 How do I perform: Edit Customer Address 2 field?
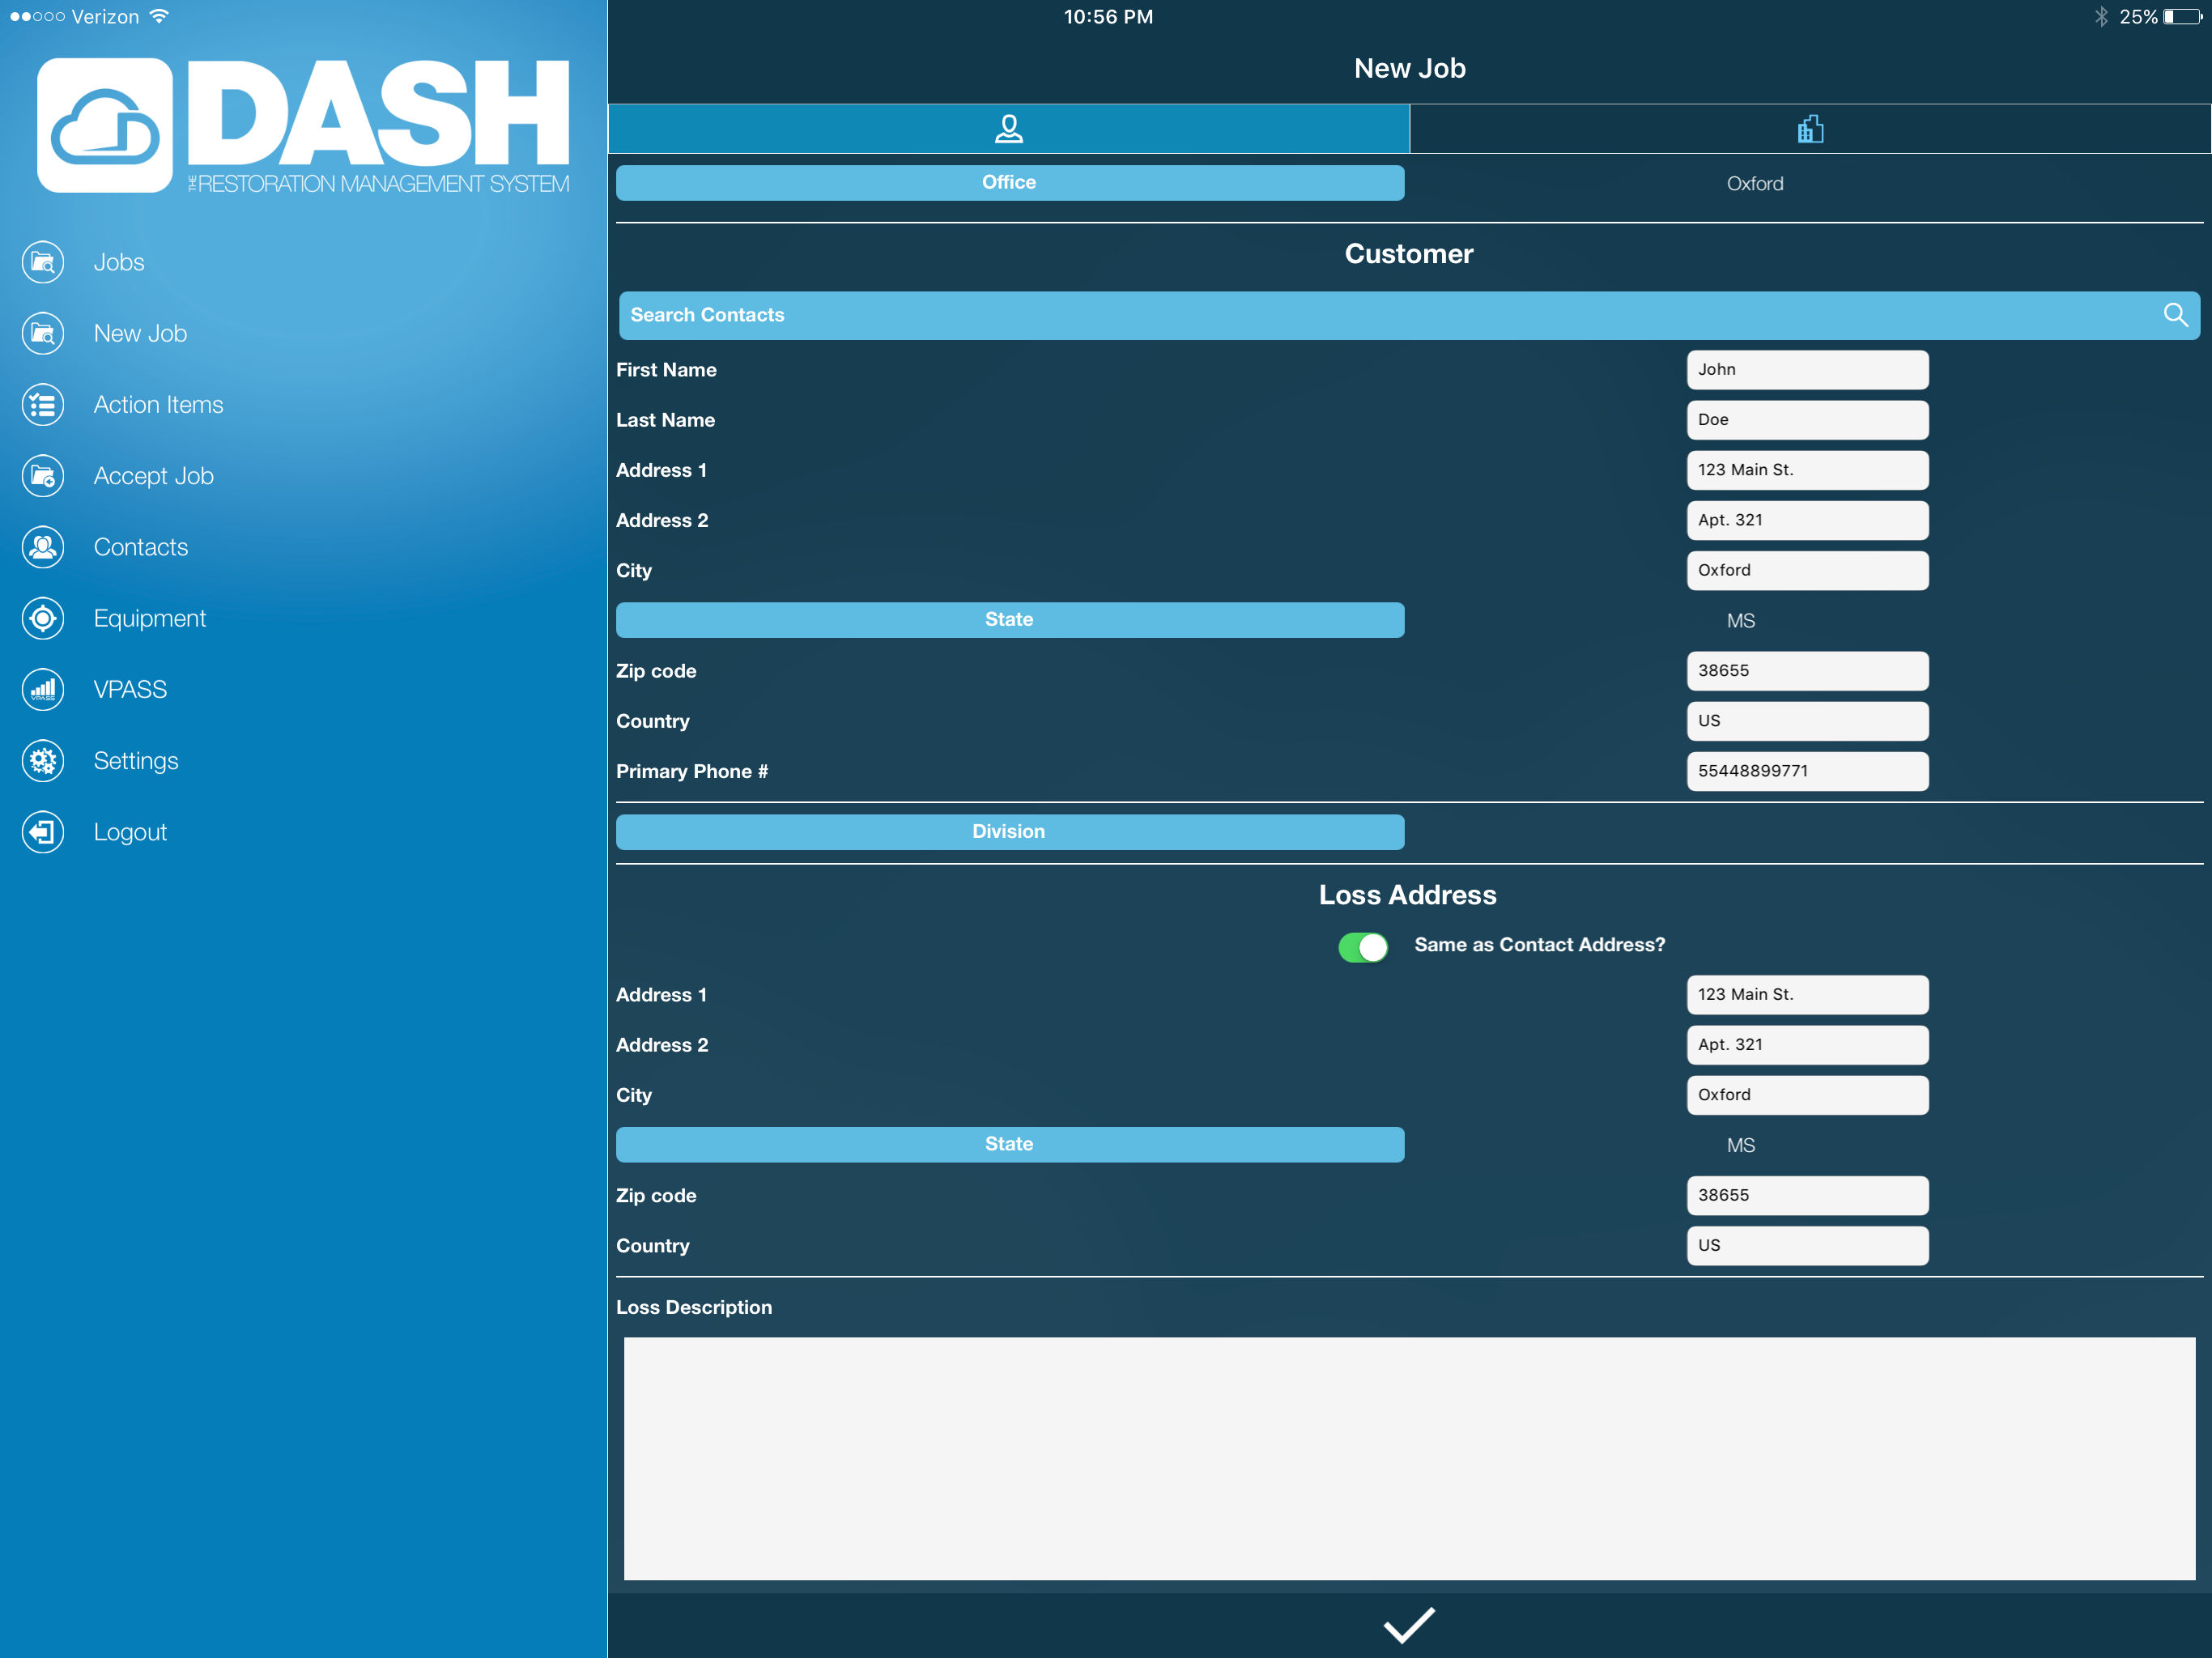[1807, 520]
